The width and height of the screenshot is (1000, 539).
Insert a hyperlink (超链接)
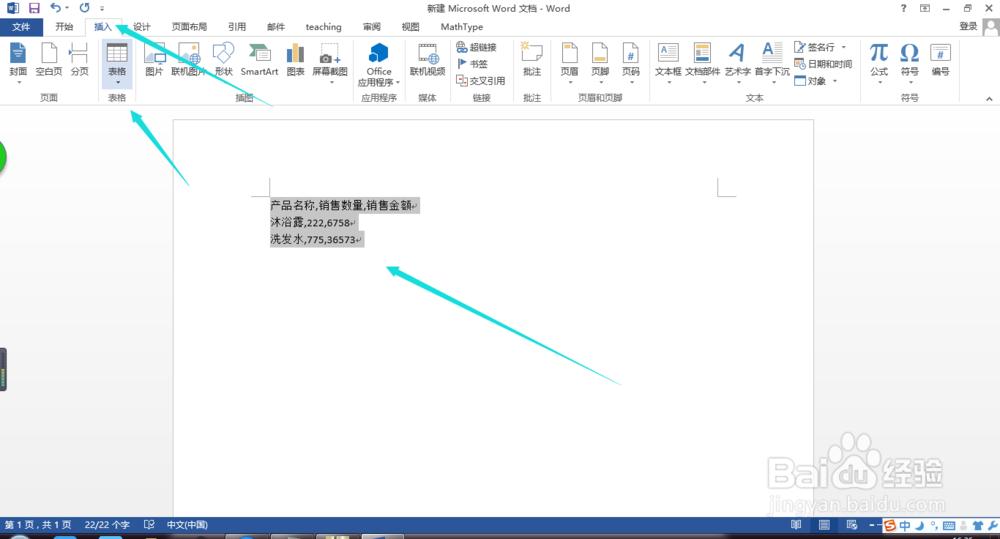476,47
